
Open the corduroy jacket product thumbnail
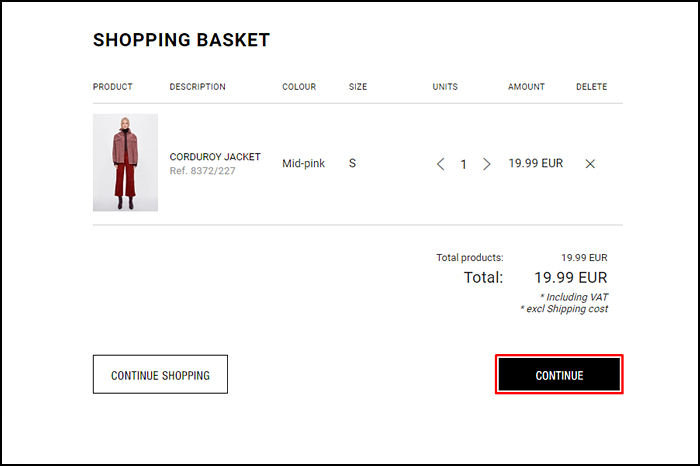click(x=125, y=162)
